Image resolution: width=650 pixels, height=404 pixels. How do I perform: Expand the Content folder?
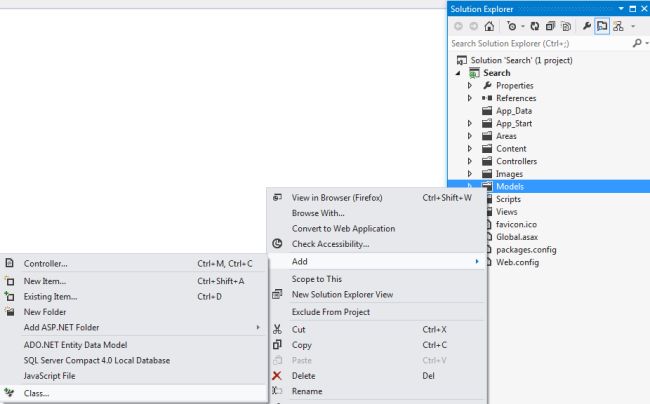469,149
